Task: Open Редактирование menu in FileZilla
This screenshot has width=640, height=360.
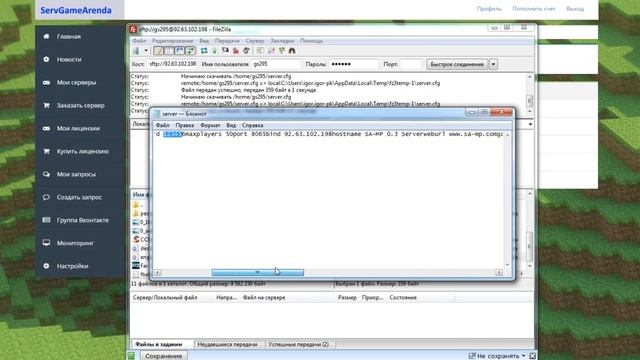Action: point(172,41)
